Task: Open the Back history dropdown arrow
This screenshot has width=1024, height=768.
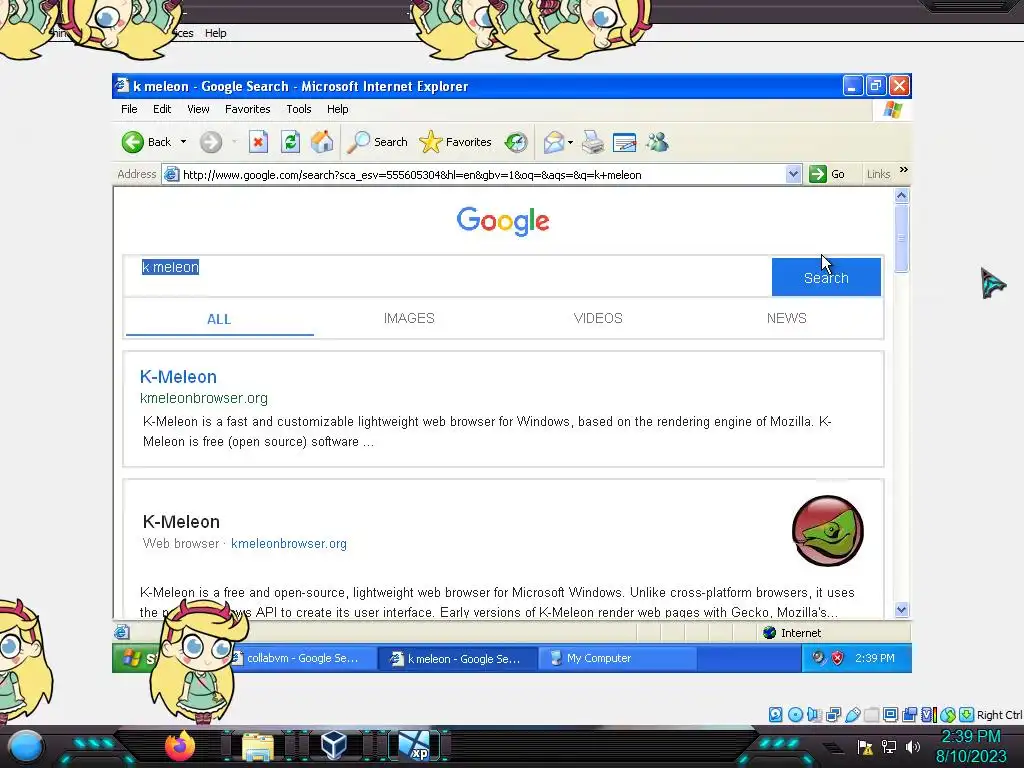Action: click(184, 142)
